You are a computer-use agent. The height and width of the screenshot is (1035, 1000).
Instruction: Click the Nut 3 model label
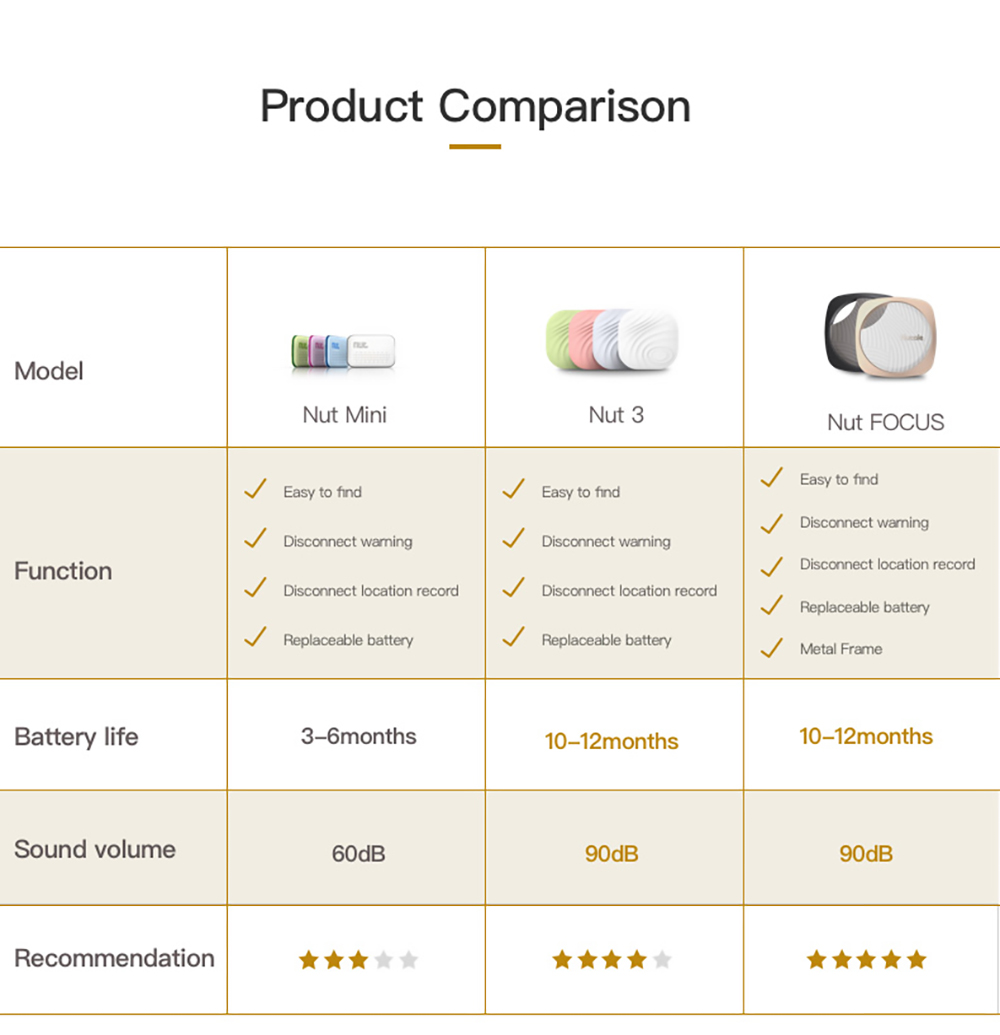(616, 415)
